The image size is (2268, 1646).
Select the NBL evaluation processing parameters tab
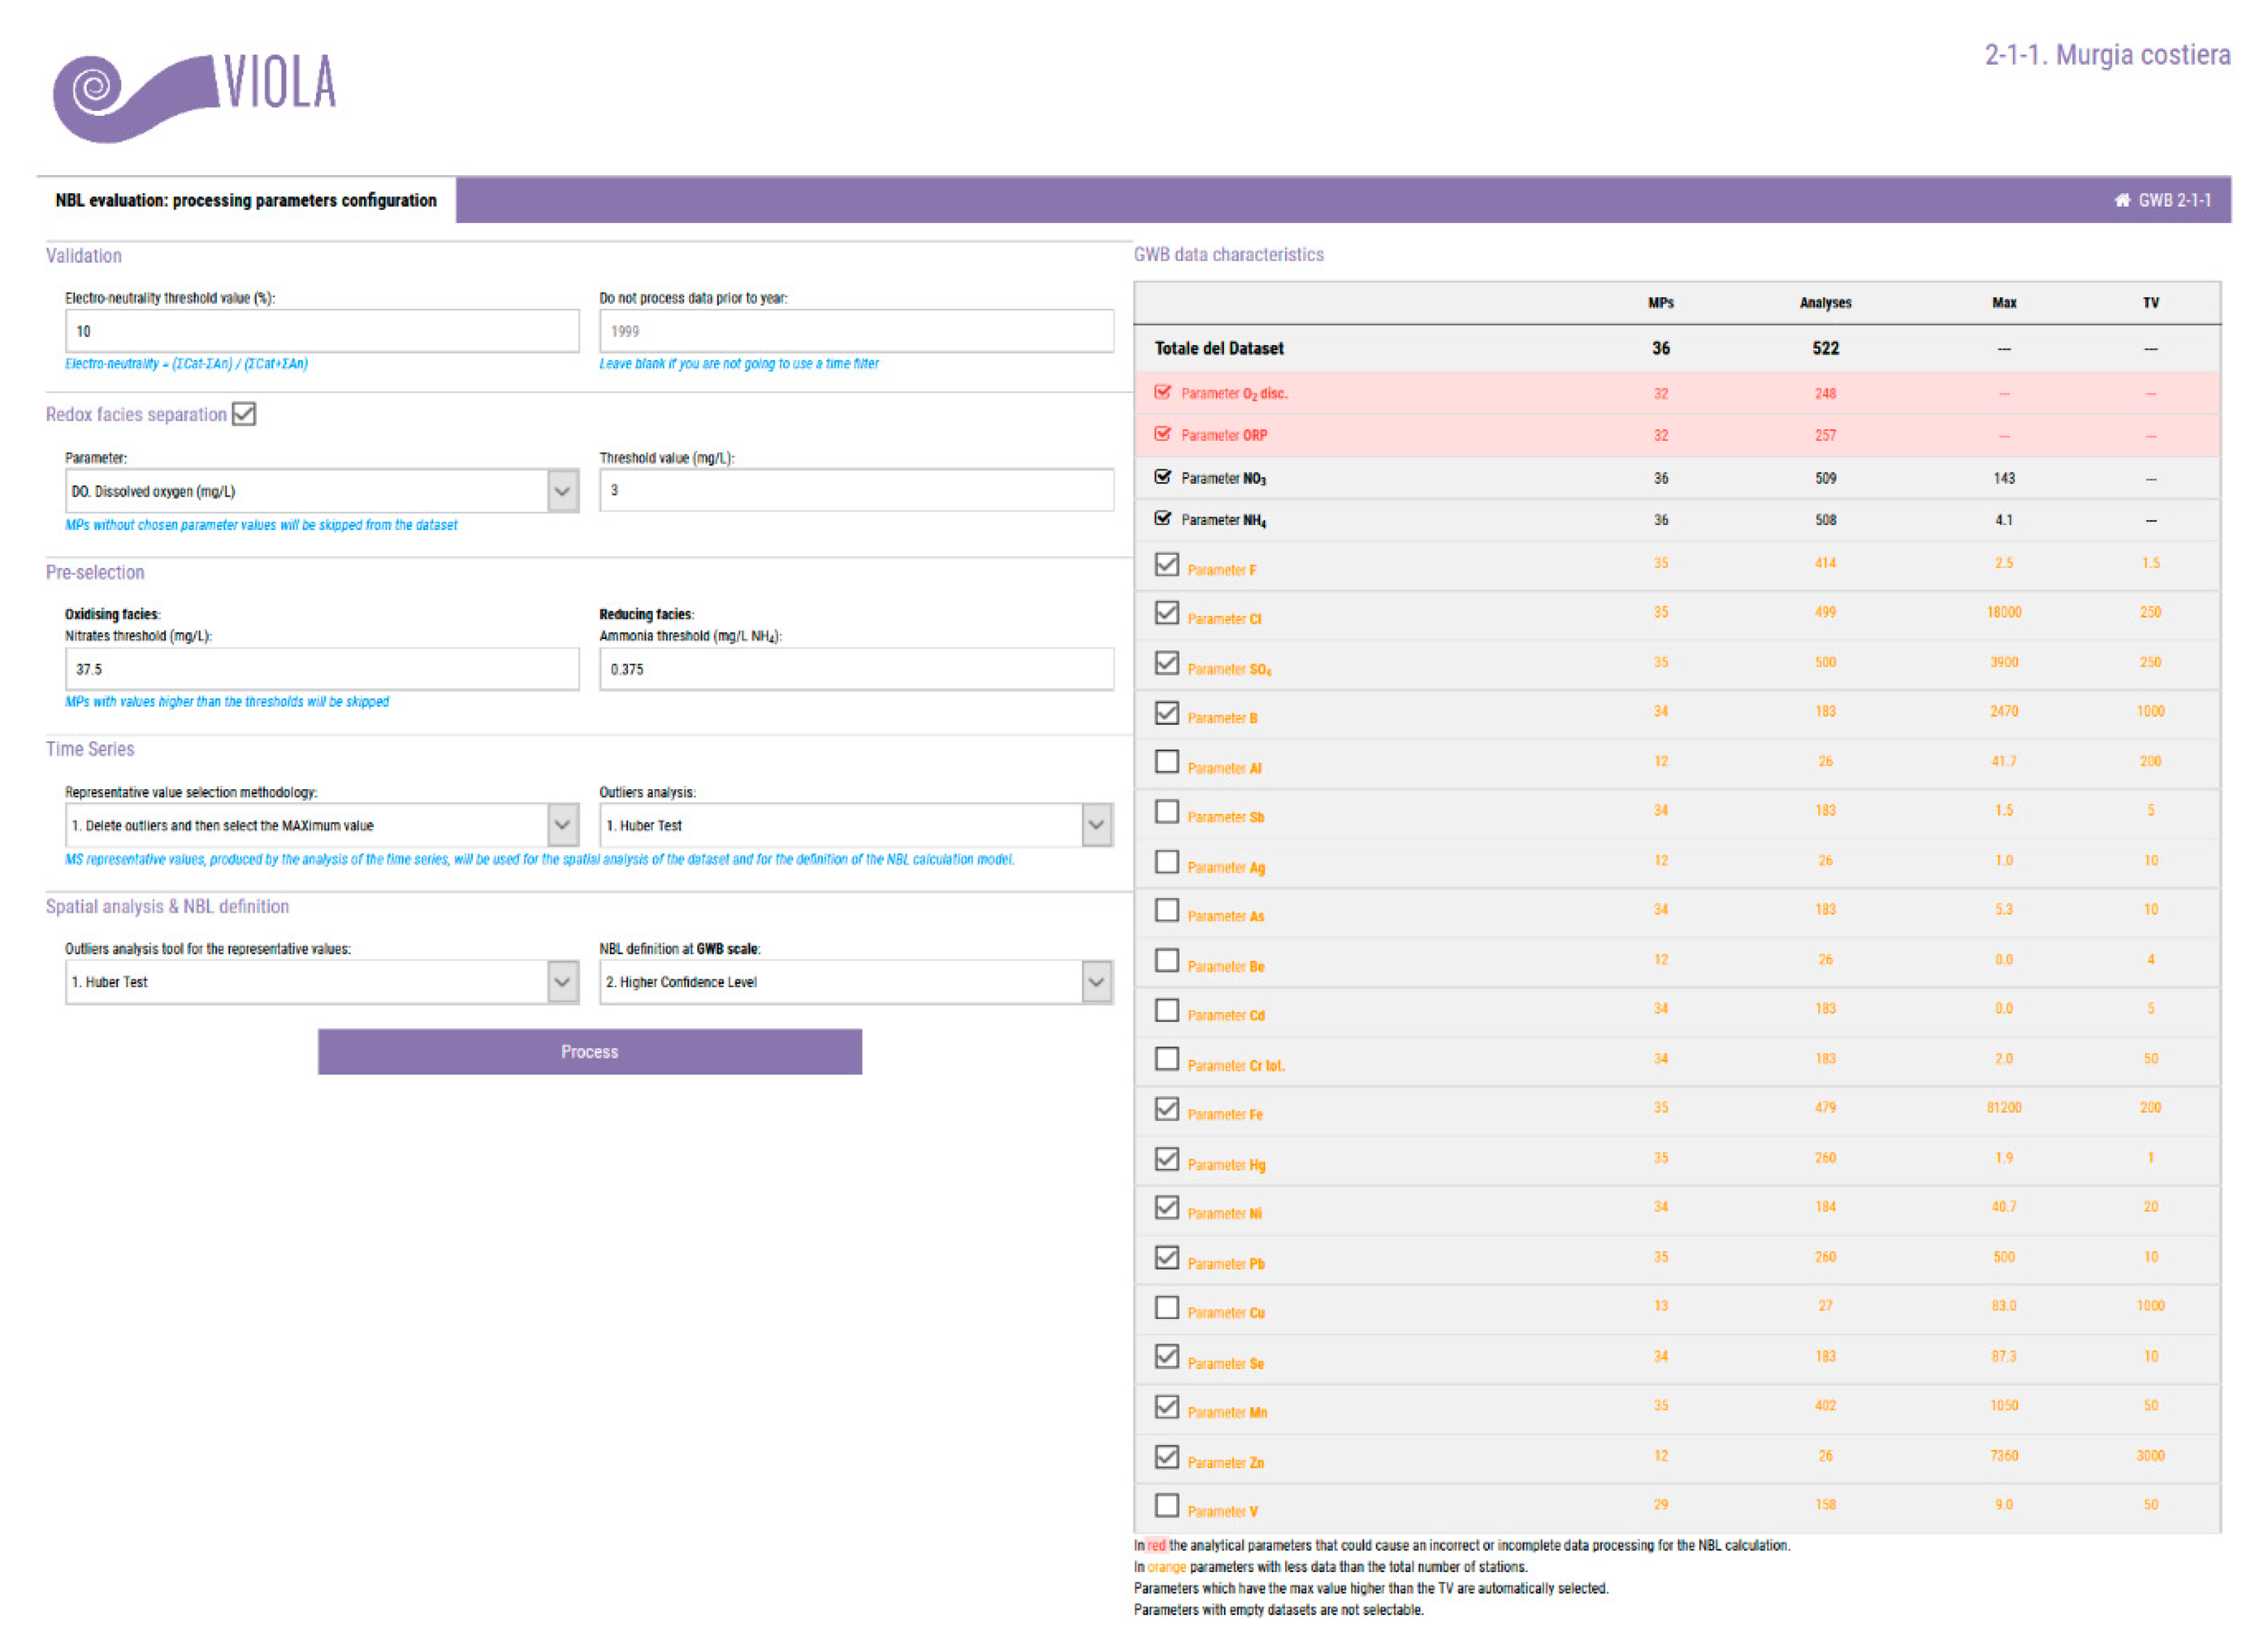click(246, 200)
